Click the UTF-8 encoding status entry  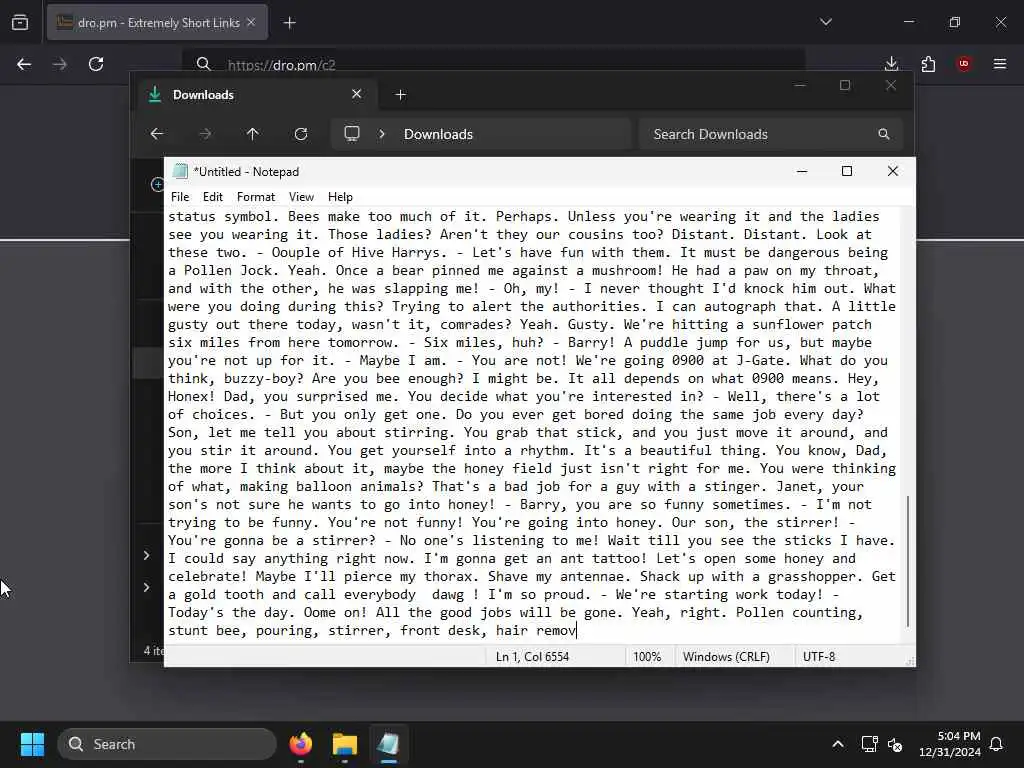click(x=819, y=656)
